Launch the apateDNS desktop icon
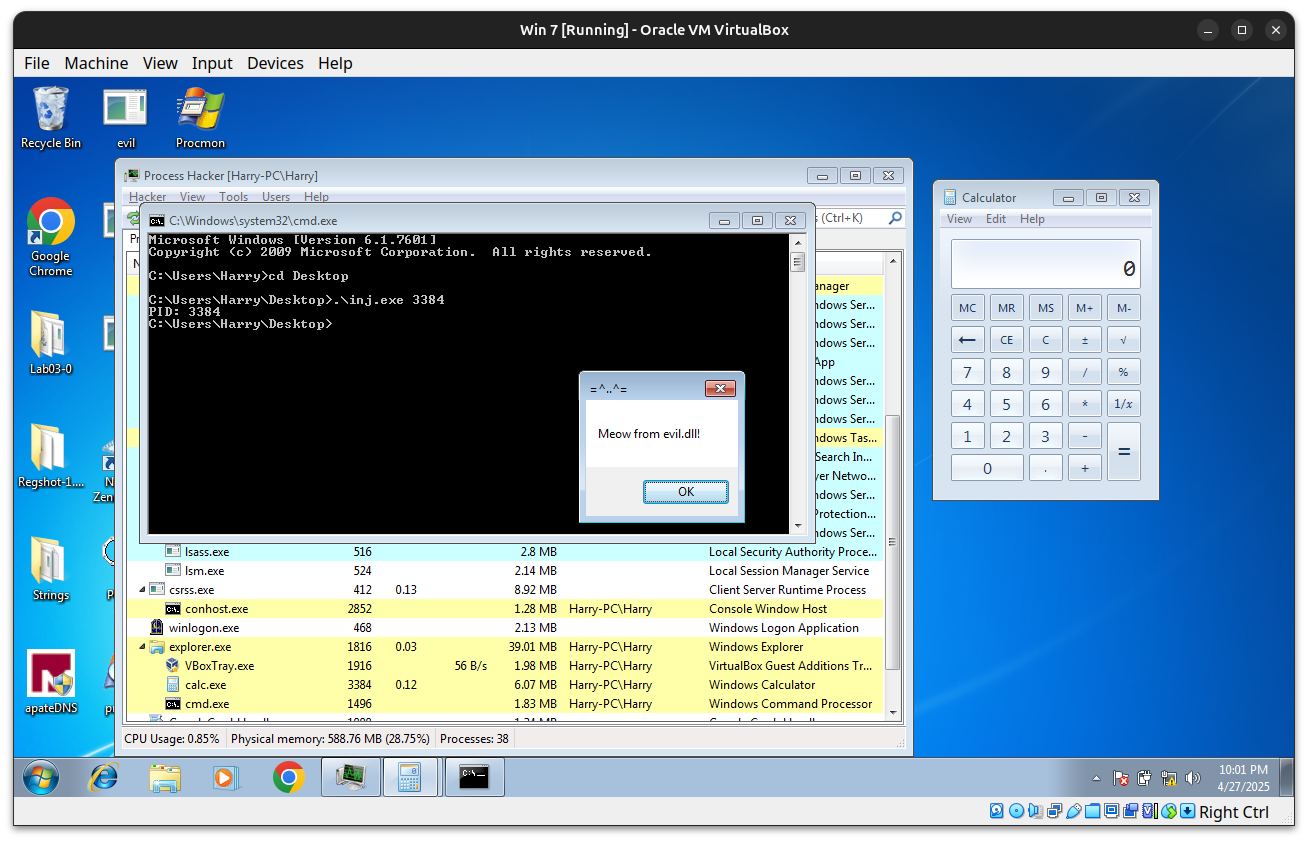This screenshot has height=842, width=1308. 50,683
